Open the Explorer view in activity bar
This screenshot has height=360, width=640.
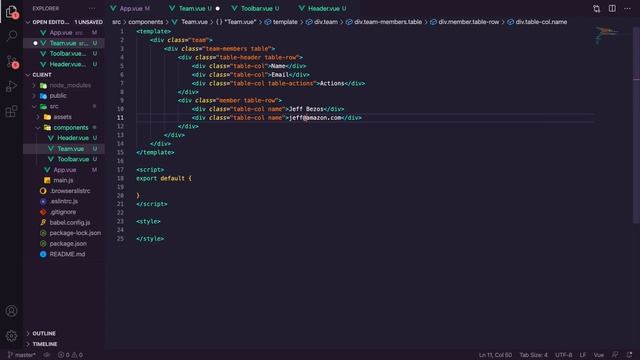11,11
